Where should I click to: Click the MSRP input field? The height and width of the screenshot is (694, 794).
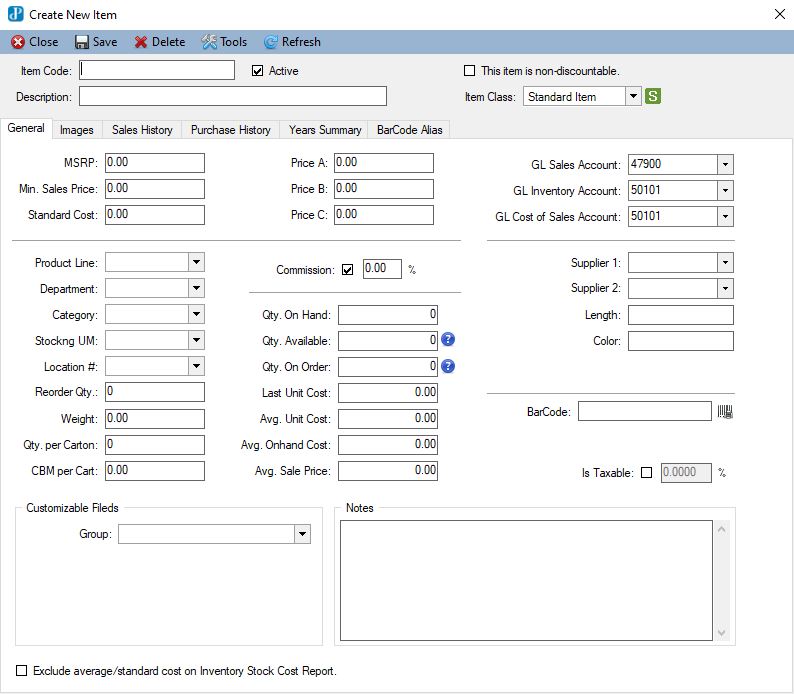[155, 163]
